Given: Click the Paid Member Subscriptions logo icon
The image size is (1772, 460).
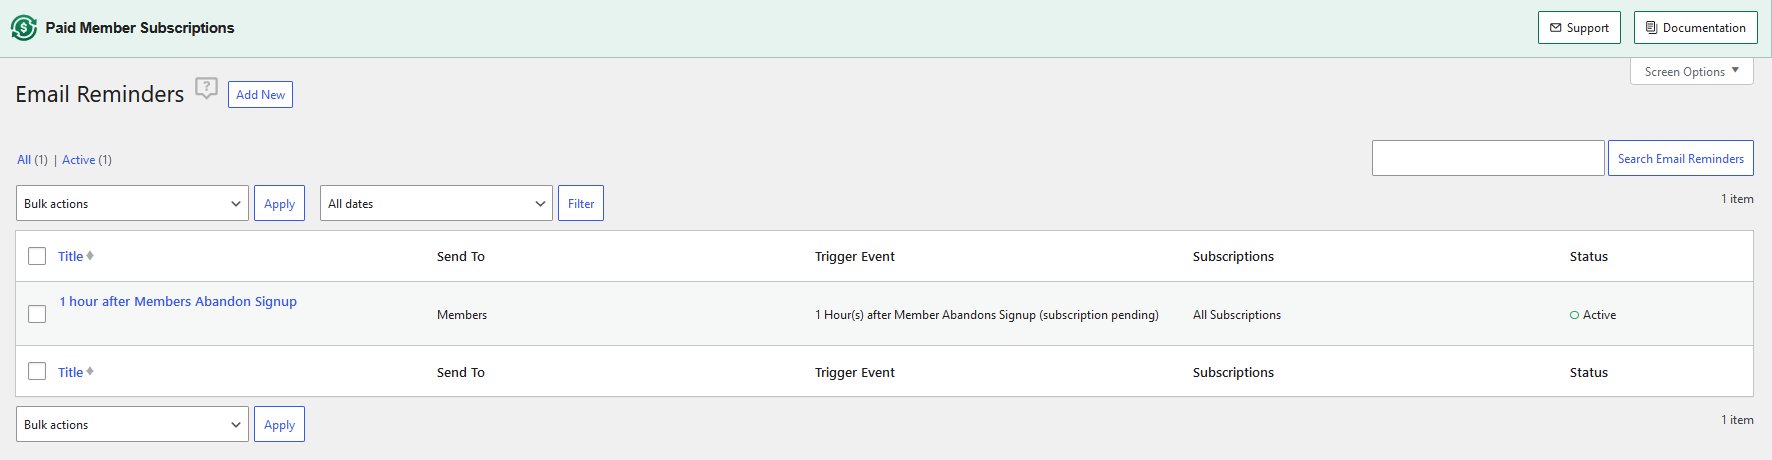Looking at the screenshot, I should click(x=24, y=28).
